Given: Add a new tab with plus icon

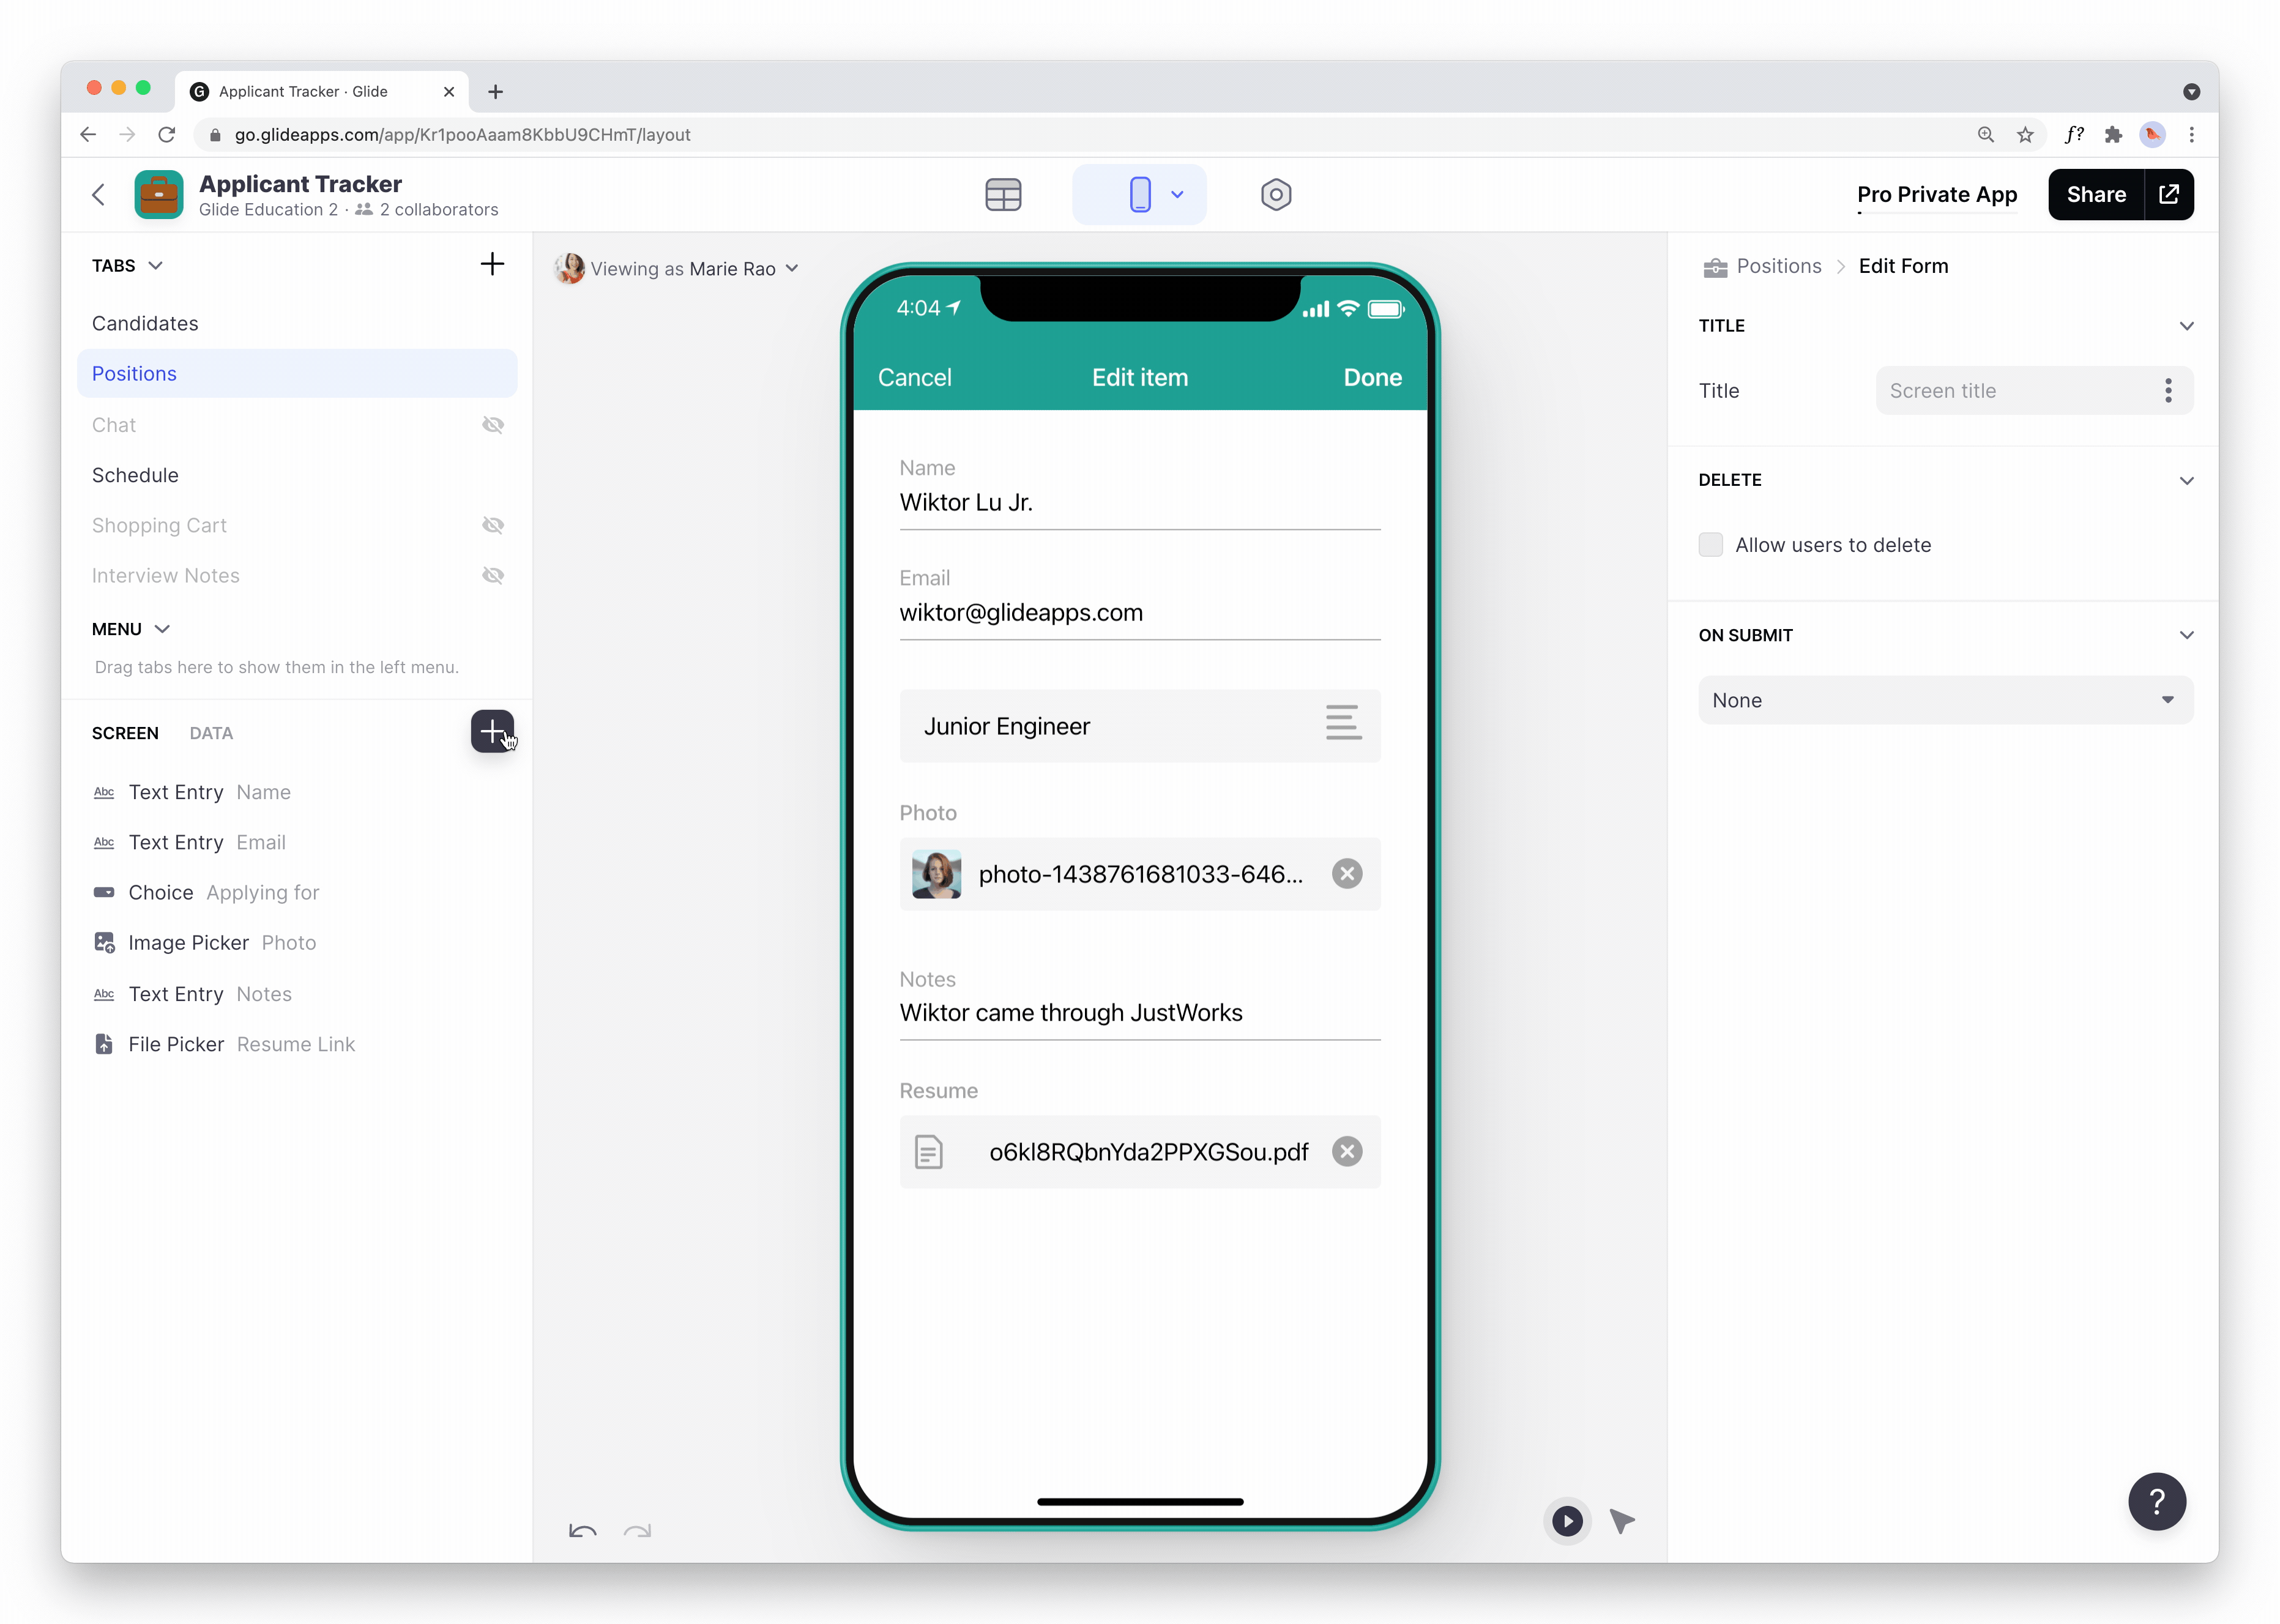Looking at the screenshot, I should (492, 264).
